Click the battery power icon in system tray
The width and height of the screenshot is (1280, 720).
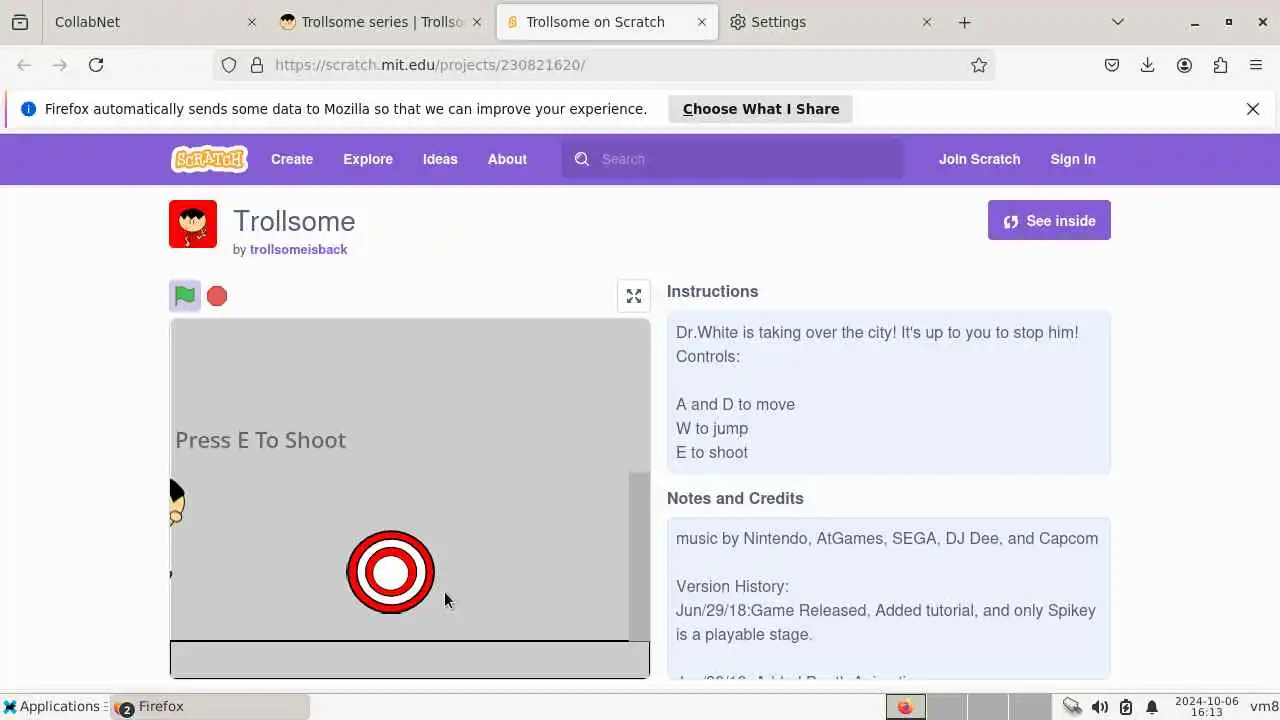click(x=1126, y=707)
